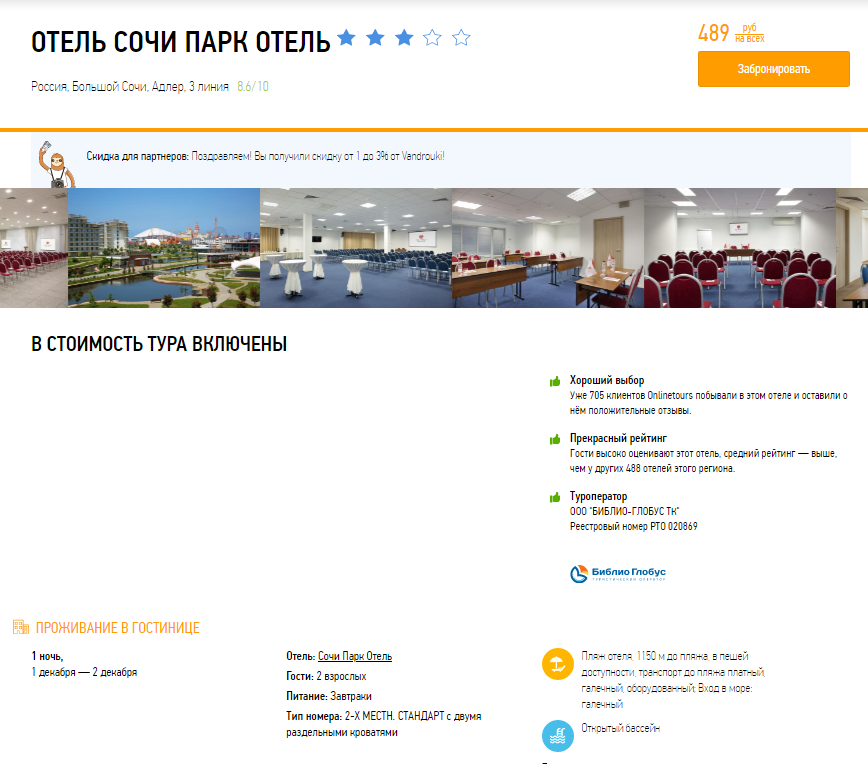This screenshot has height=764, width=868.
Task: Click the ООО "БИБЛИО-ГЛОБУС ТК" text
Action: (x=624, y=511)
